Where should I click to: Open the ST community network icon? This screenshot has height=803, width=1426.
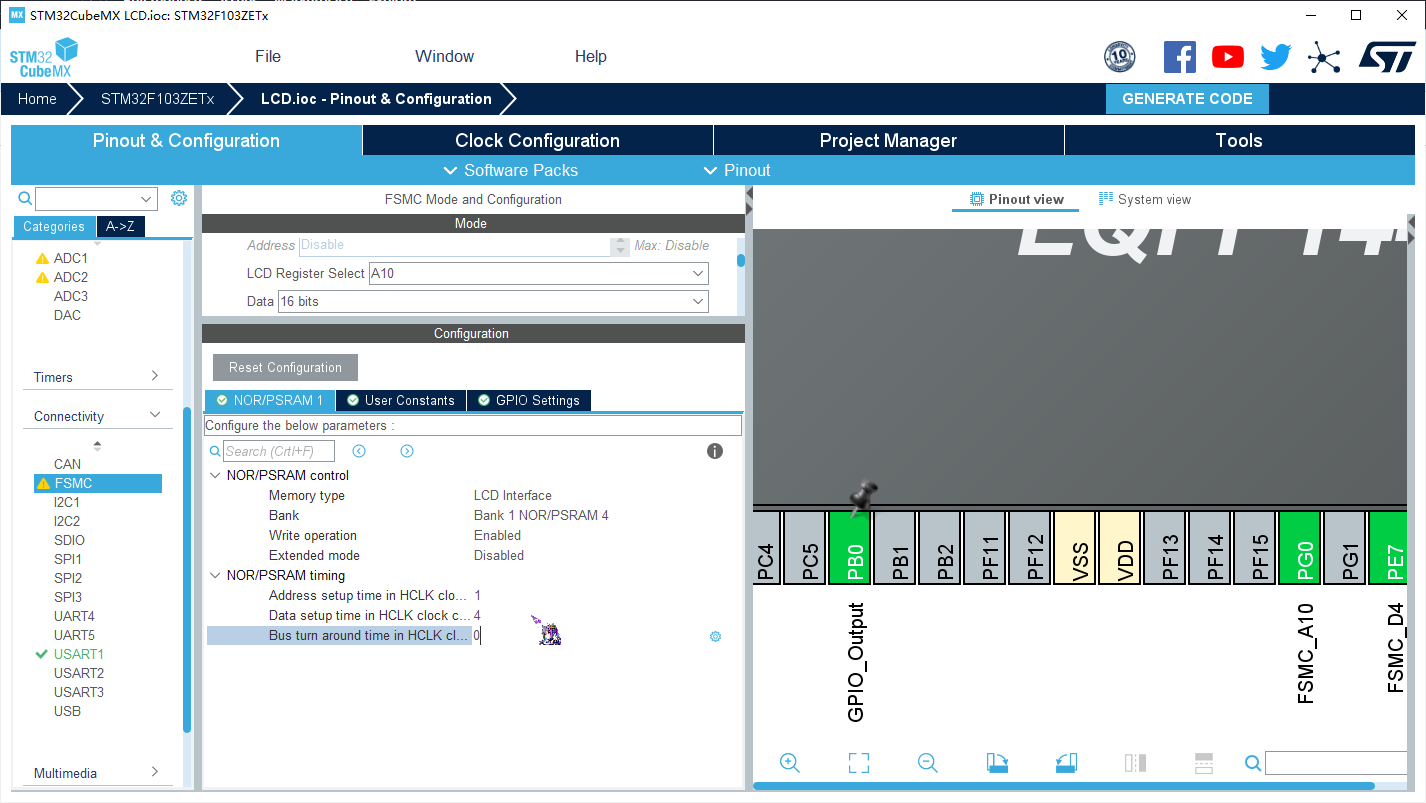point(1324,57)
